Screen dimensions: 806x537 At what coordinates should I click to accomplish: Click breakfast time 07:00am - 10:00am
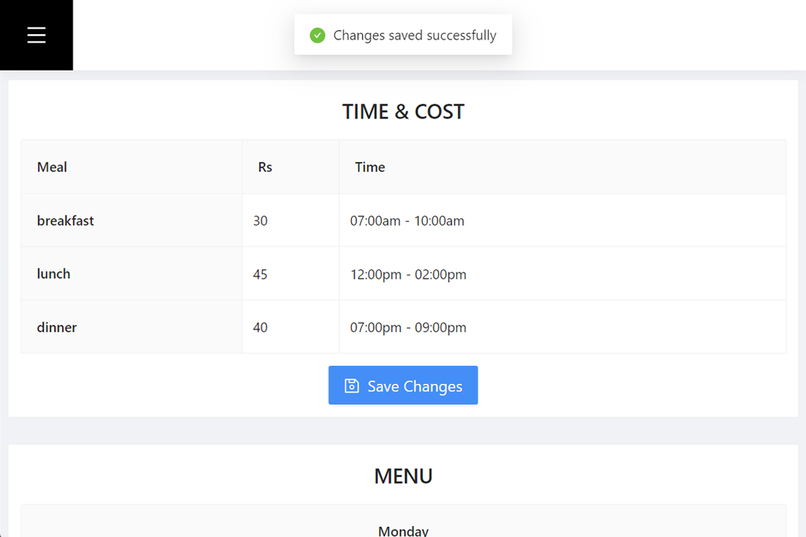[407, 221]
